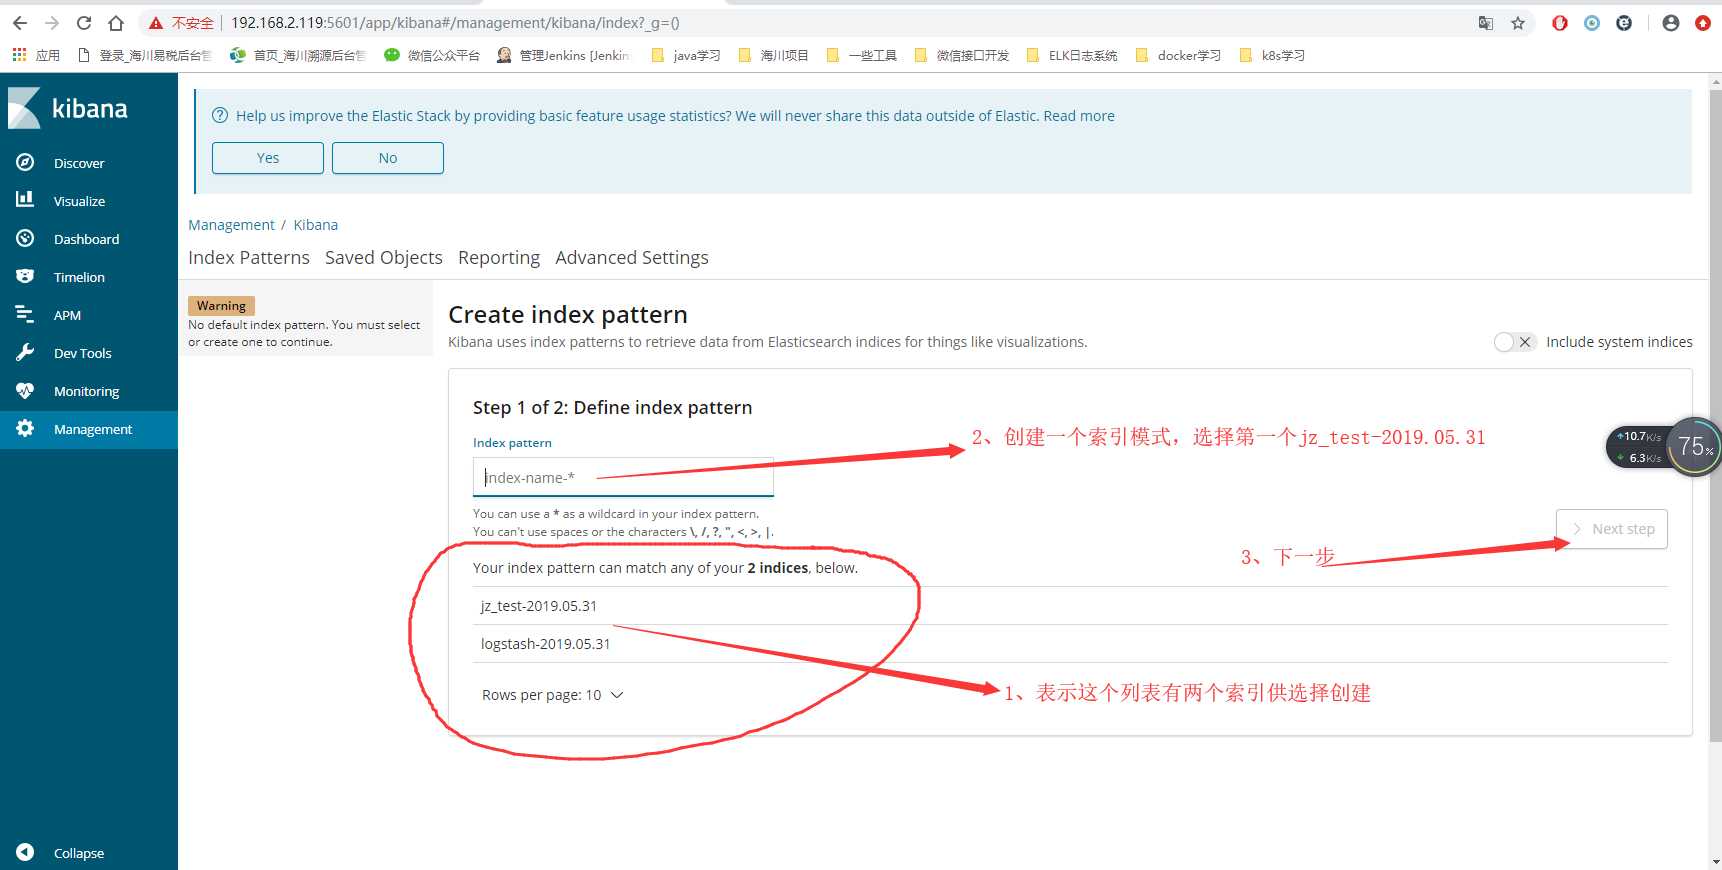Go back with the browser back arrow

[x=20, y=23]
